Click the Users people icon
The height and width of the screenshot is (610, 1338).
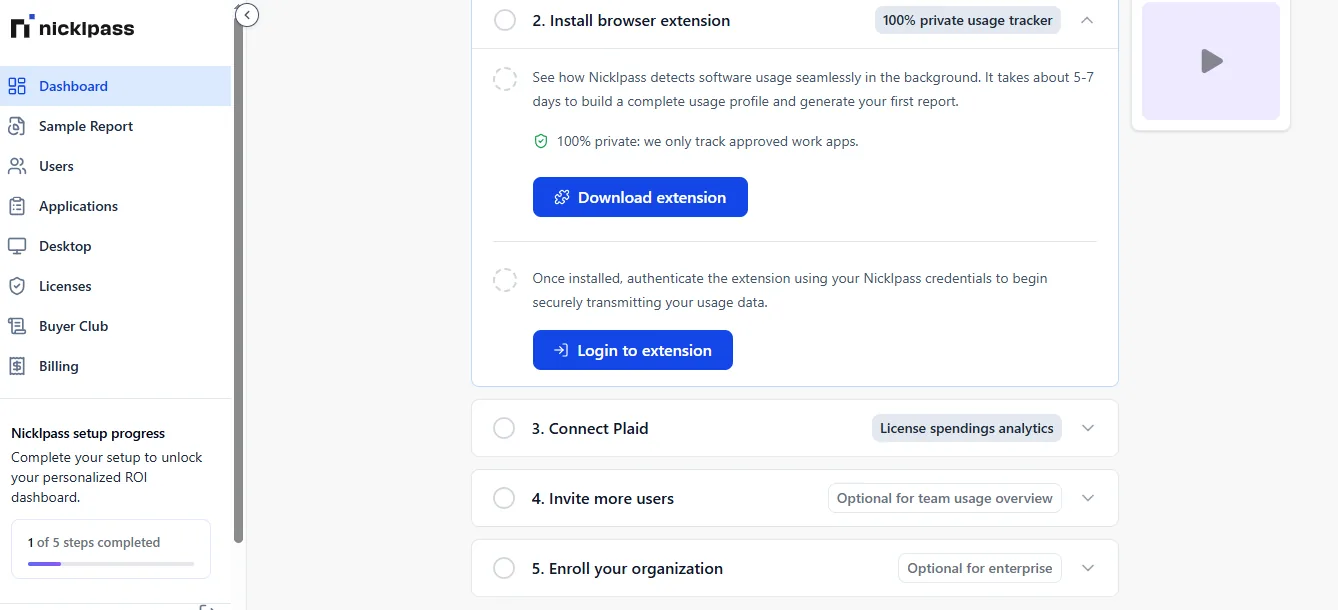[17, 166]
